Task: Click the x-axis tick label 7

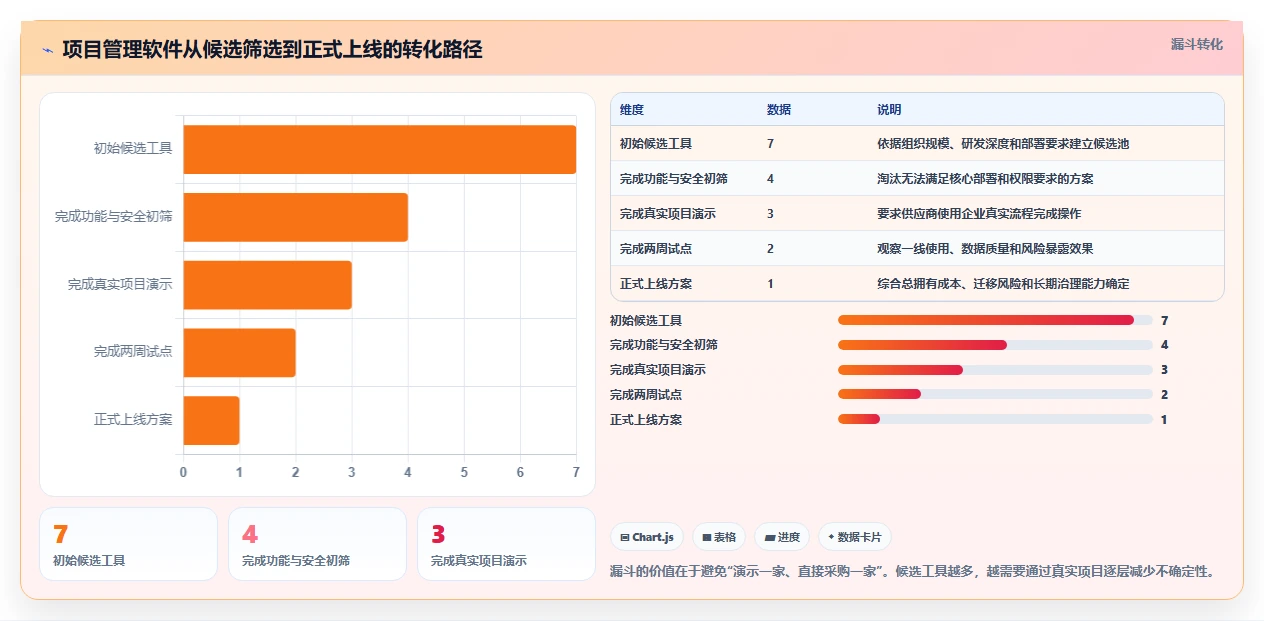Action: (575, 471)
